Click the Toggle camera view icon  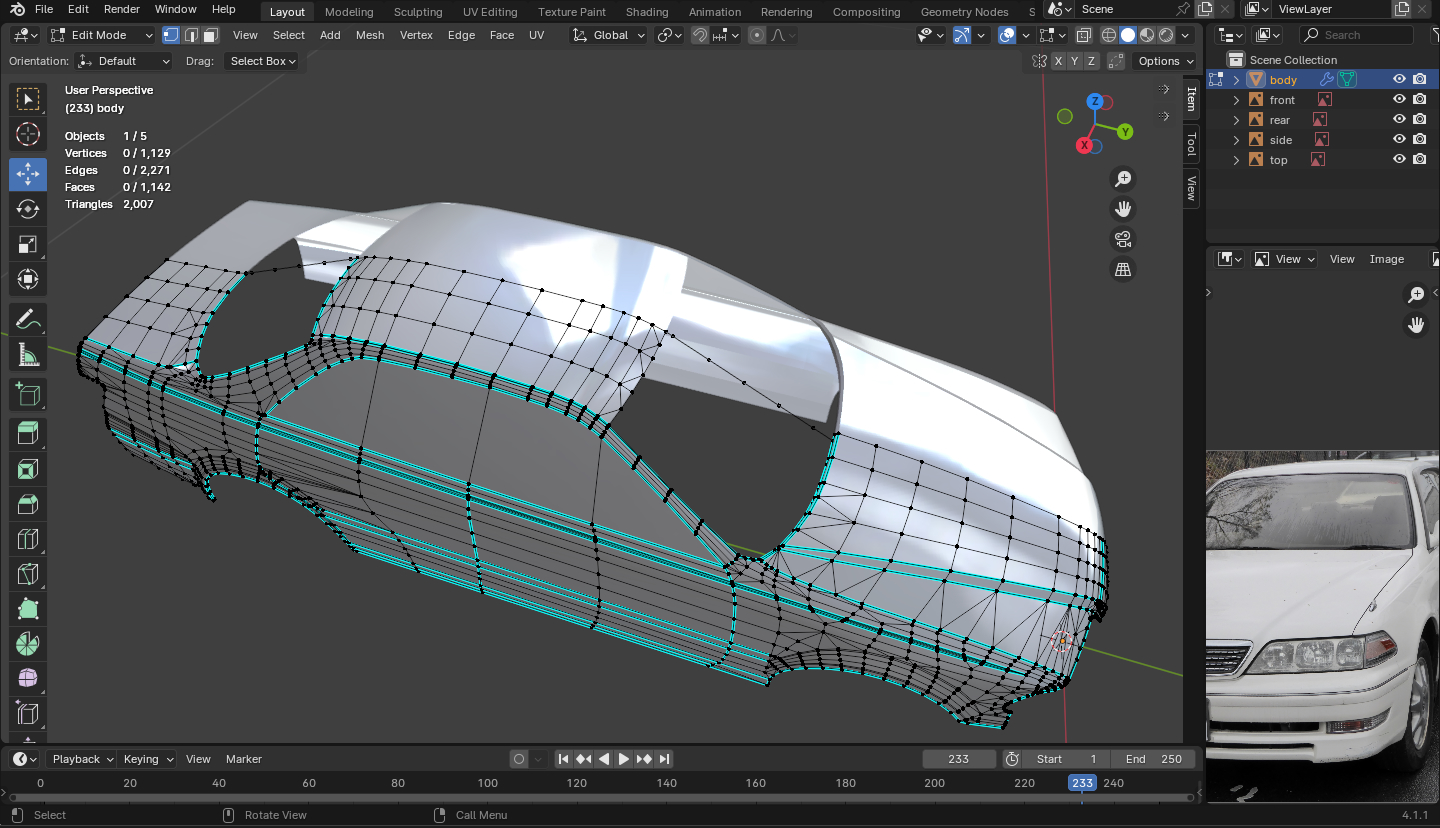[1123, 239]
